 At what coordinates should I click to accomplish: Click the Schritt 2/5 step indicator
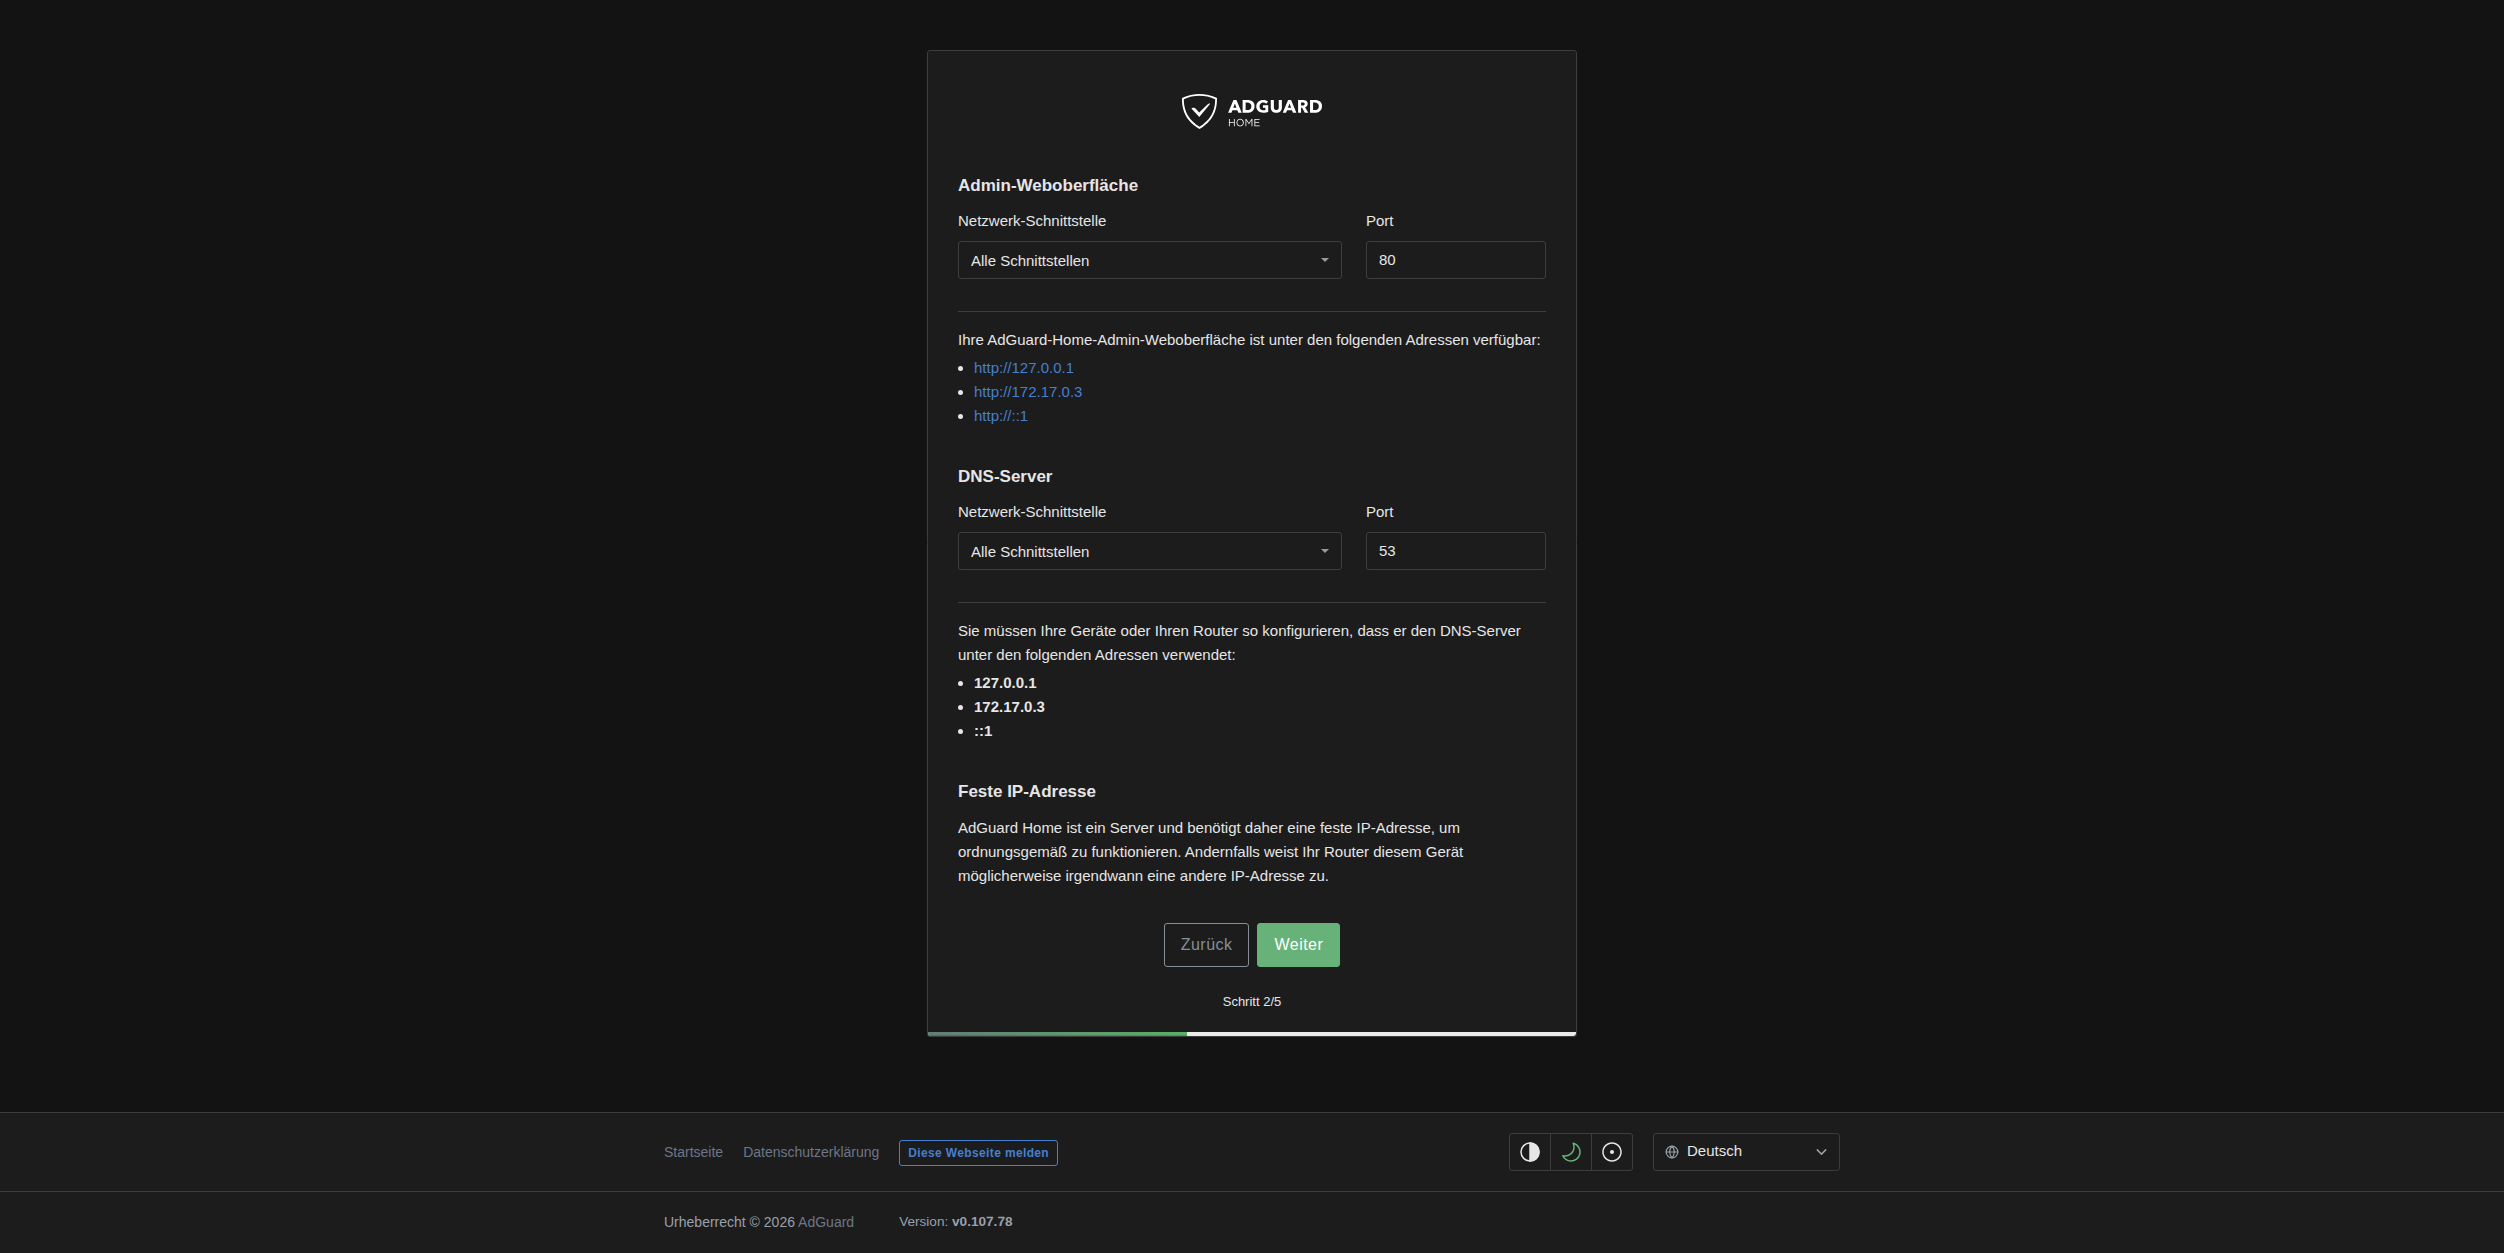tap(1252, 1002)
